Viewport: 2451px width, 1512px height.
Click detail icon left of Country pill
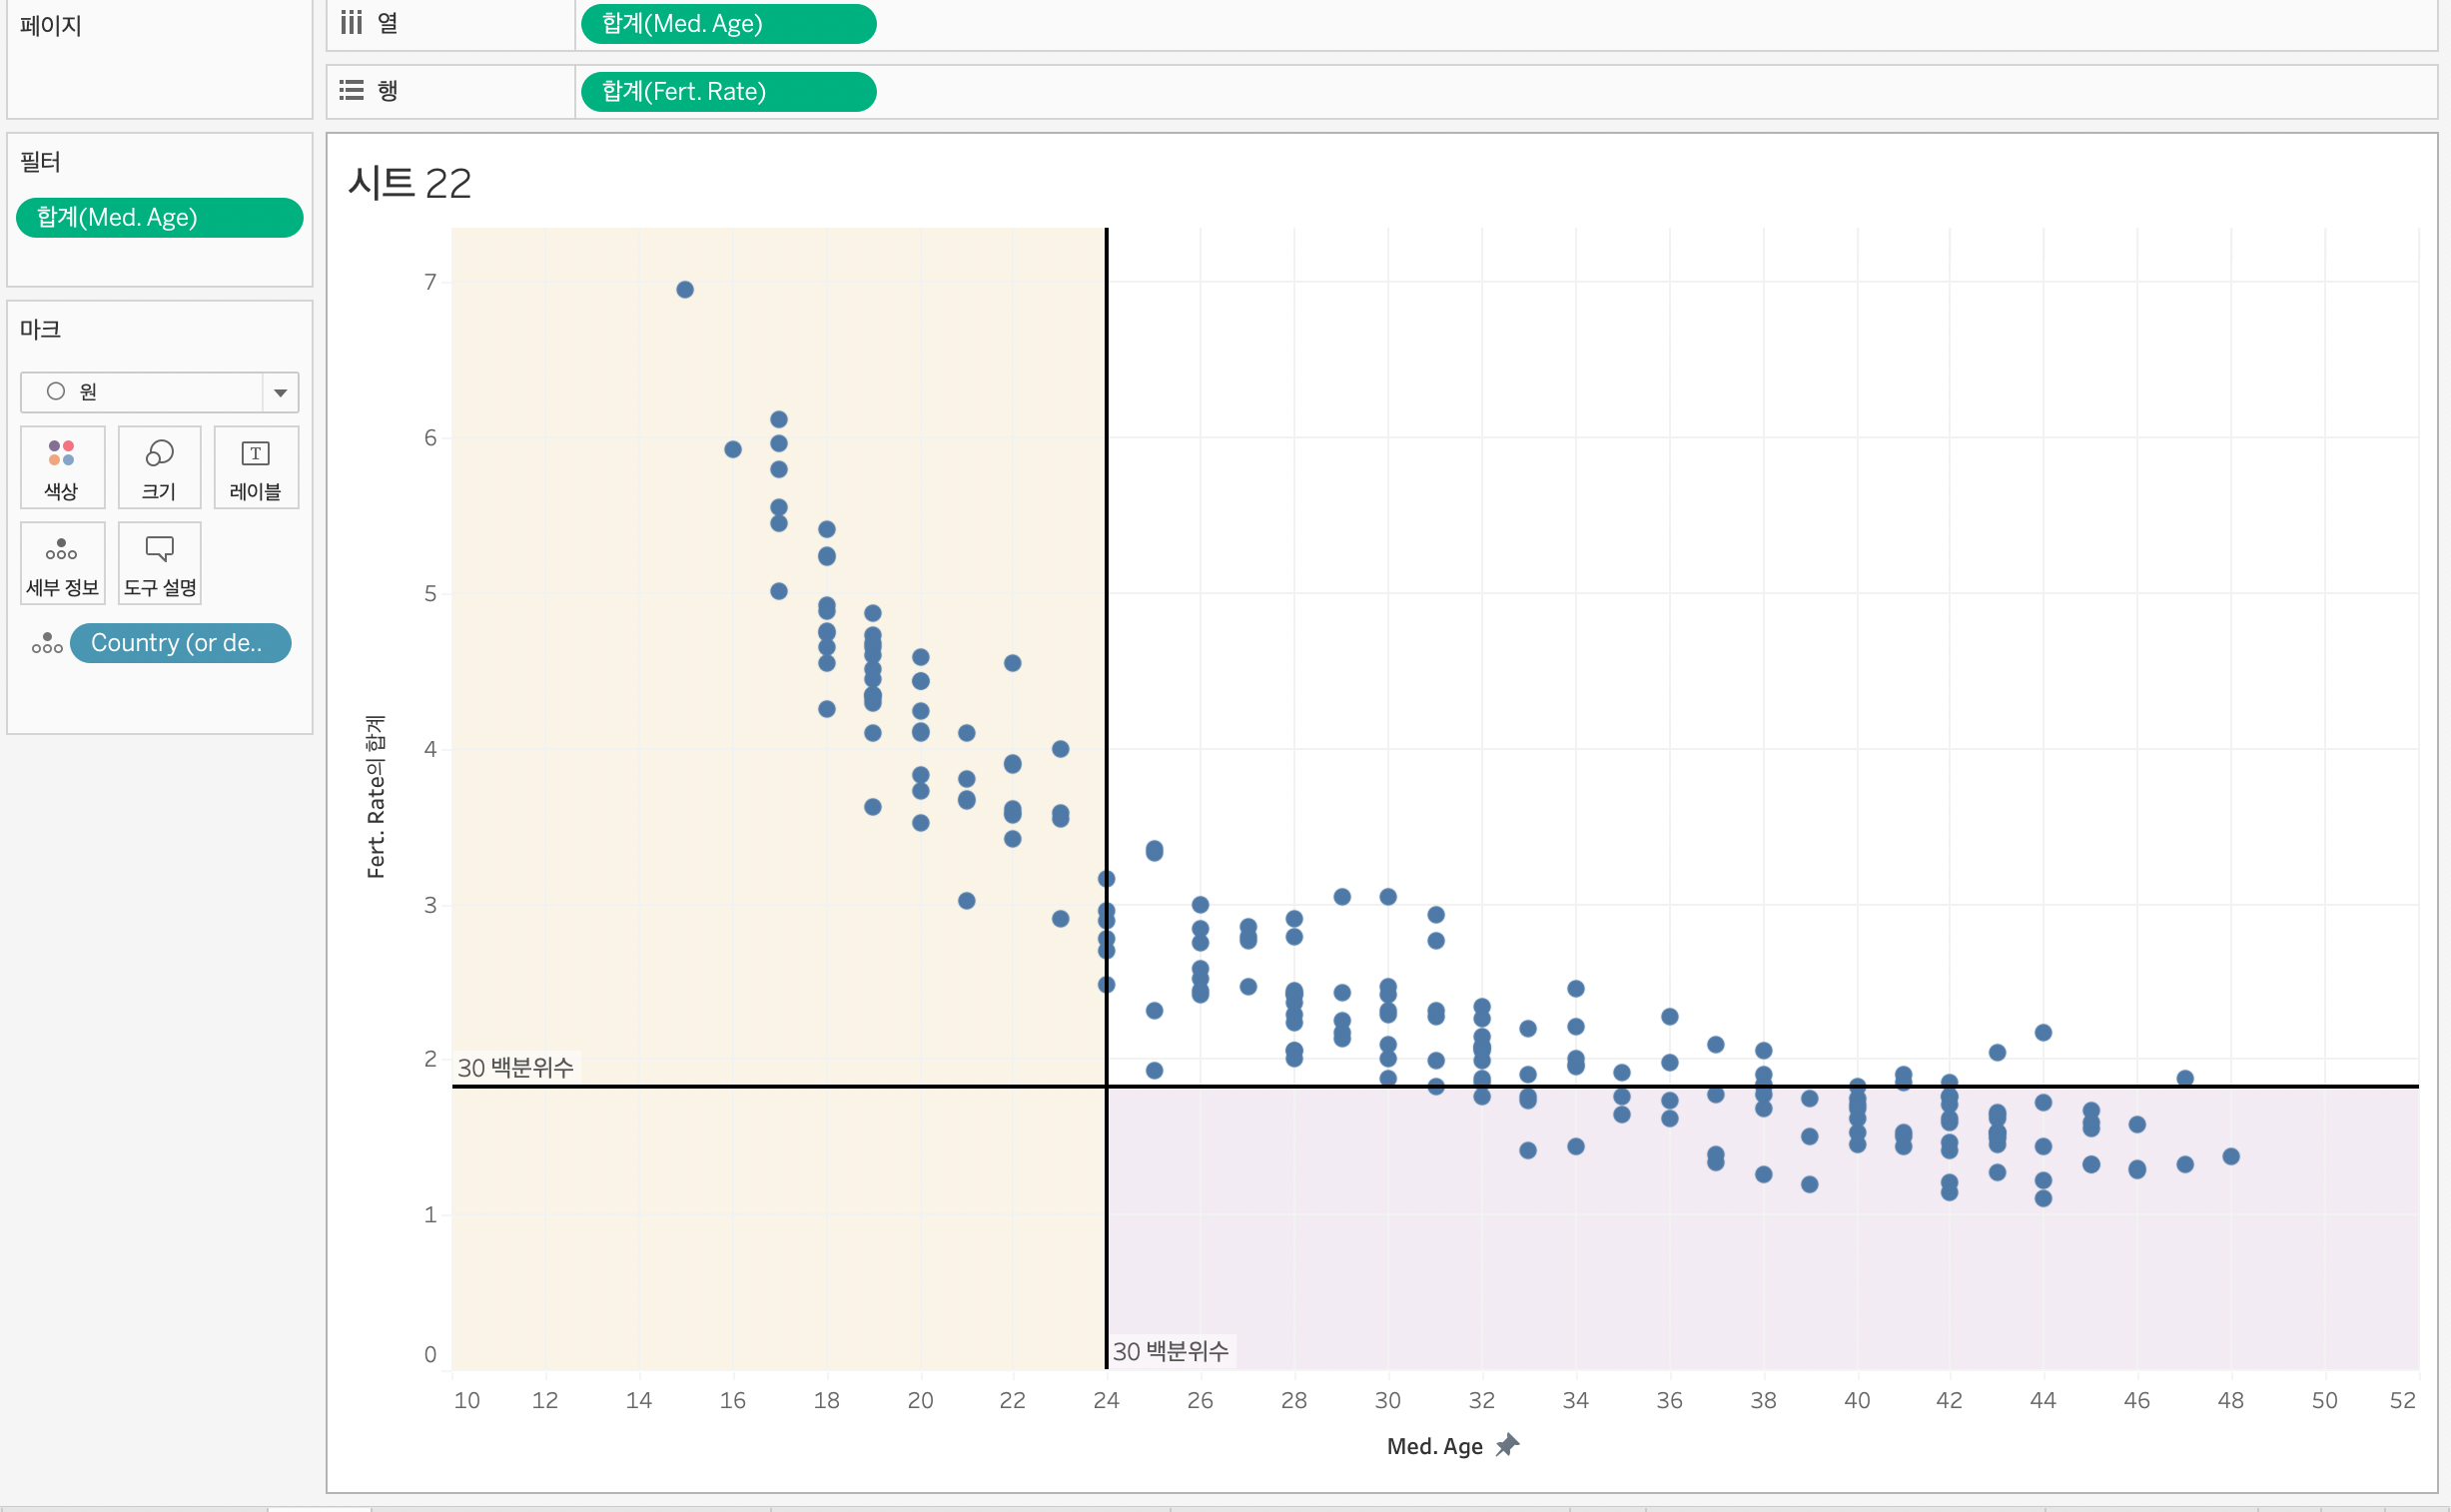coord(46,643)
